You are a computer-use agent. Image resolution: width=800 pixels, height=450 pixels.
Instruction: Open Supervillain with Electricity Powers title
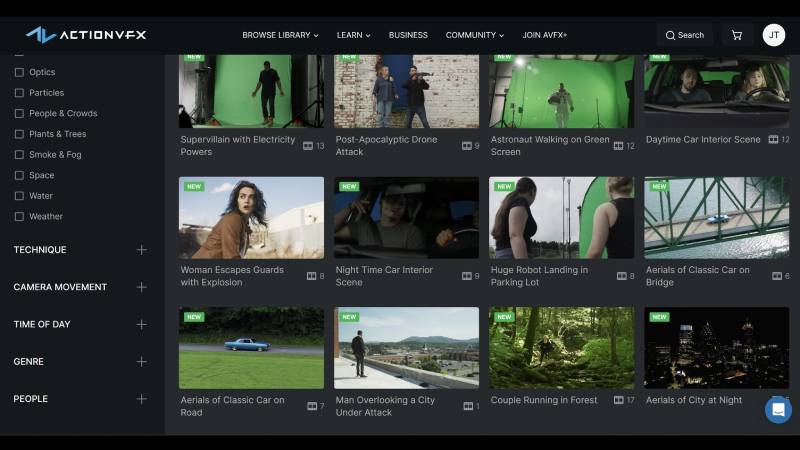[238, 145]
